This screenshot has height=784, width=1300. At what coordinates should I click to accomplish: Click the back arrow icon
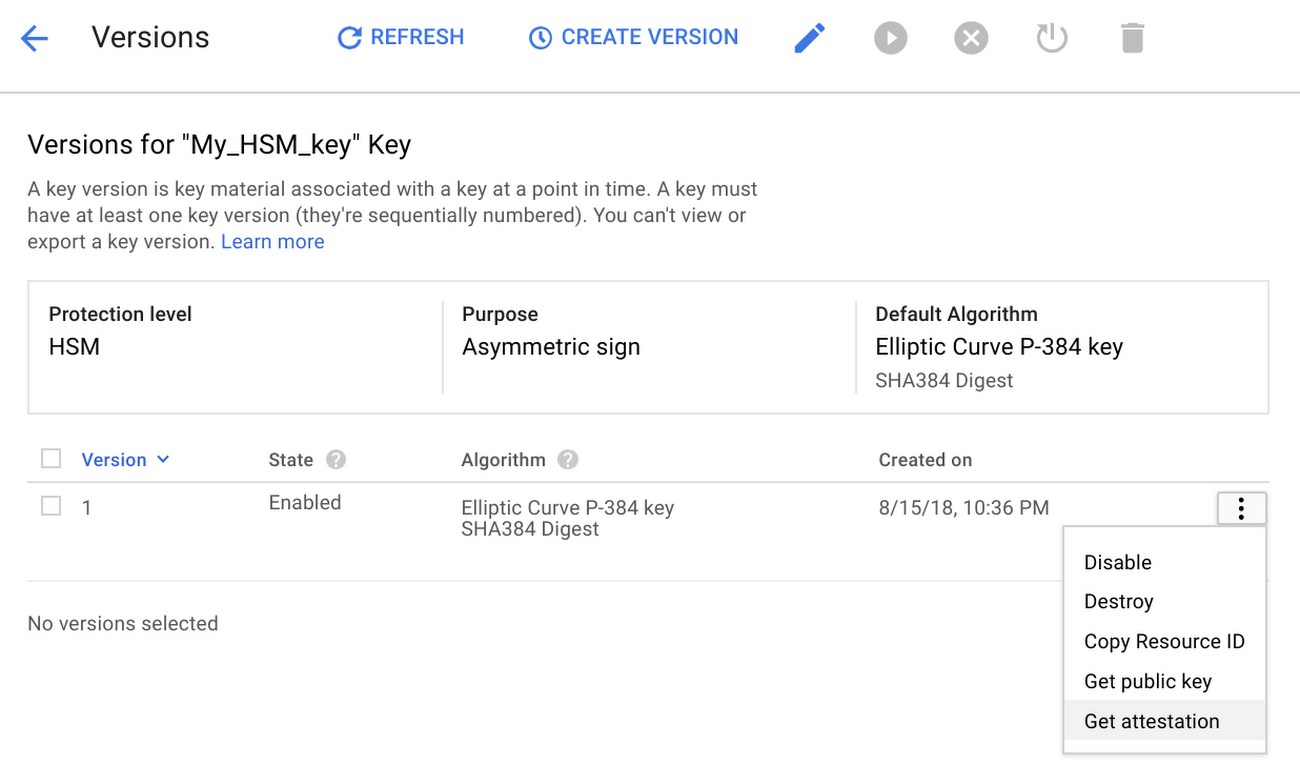point(34,39)
